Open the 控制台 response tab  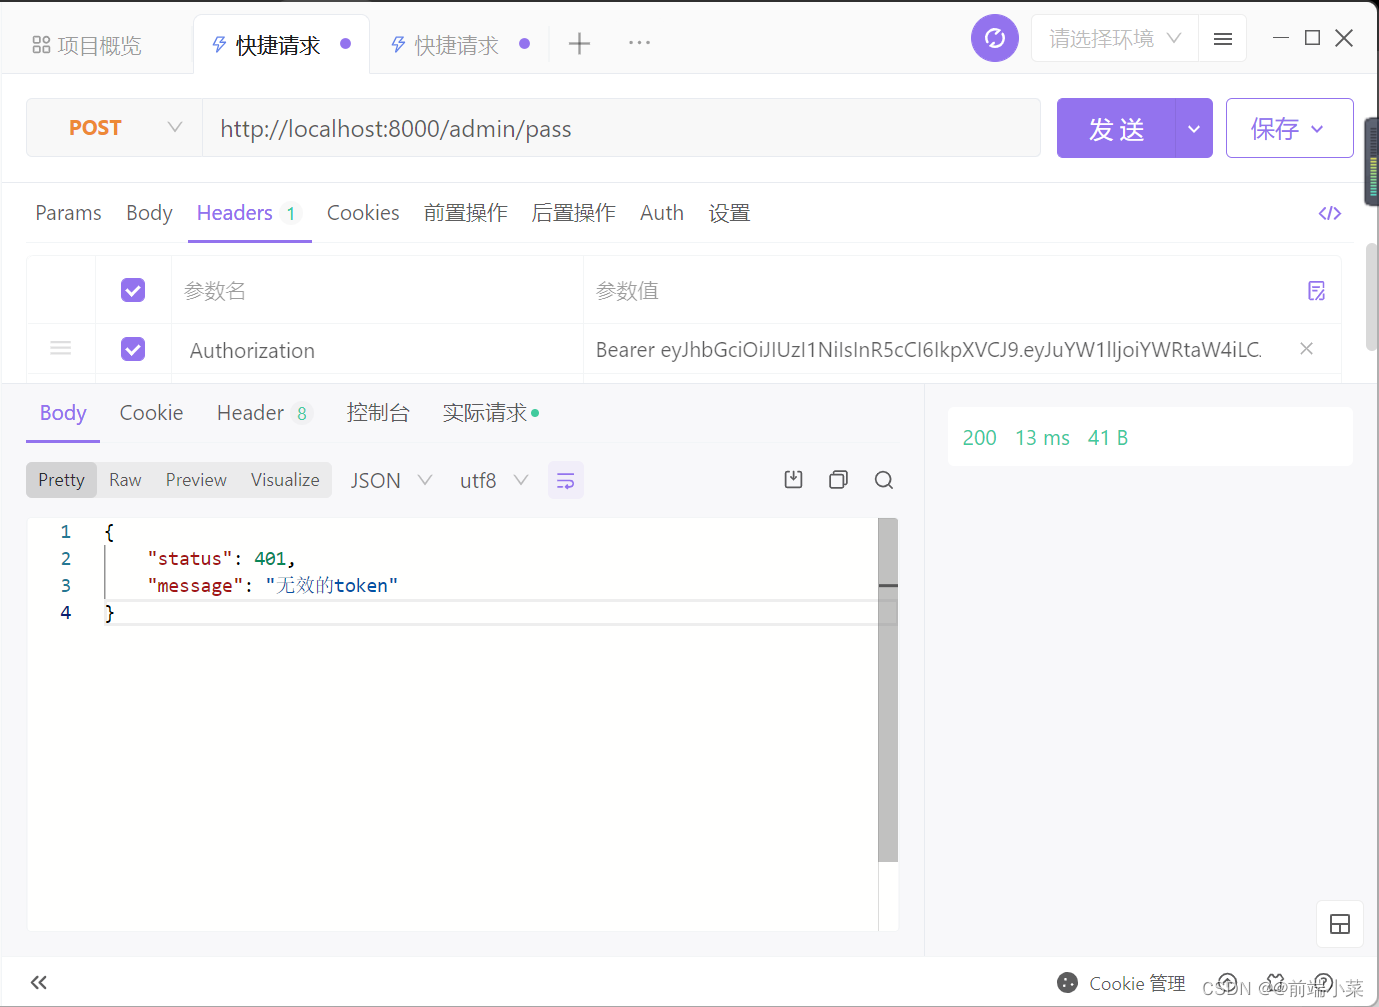(x=378, y=412)
